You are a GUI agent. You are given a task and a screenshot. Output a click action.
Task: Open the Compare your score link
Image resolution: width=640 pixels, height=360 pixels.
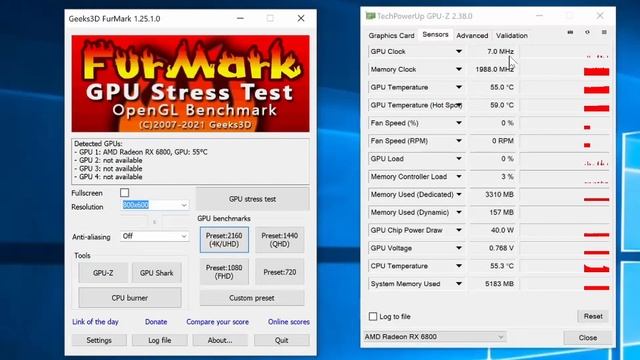[218, 322]
